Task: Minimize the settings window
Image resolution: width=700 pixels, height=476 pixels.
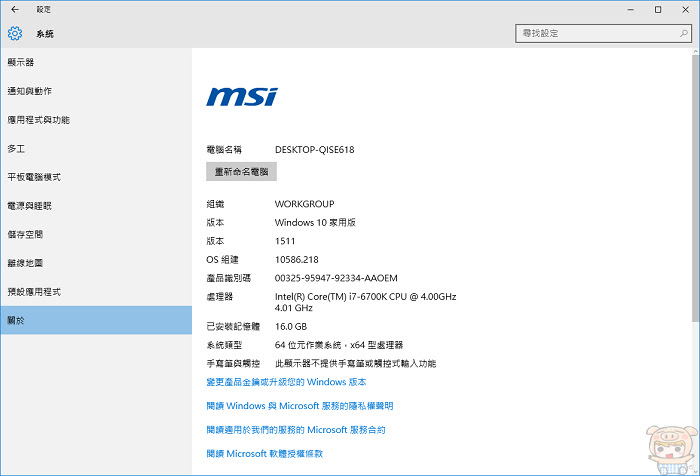Action: (x=630, y=9)
